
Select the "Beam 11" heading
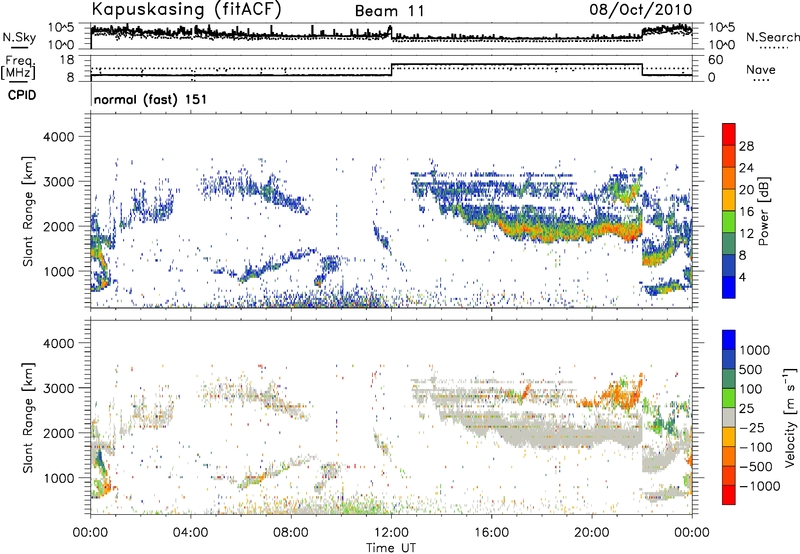pos(389,11)
